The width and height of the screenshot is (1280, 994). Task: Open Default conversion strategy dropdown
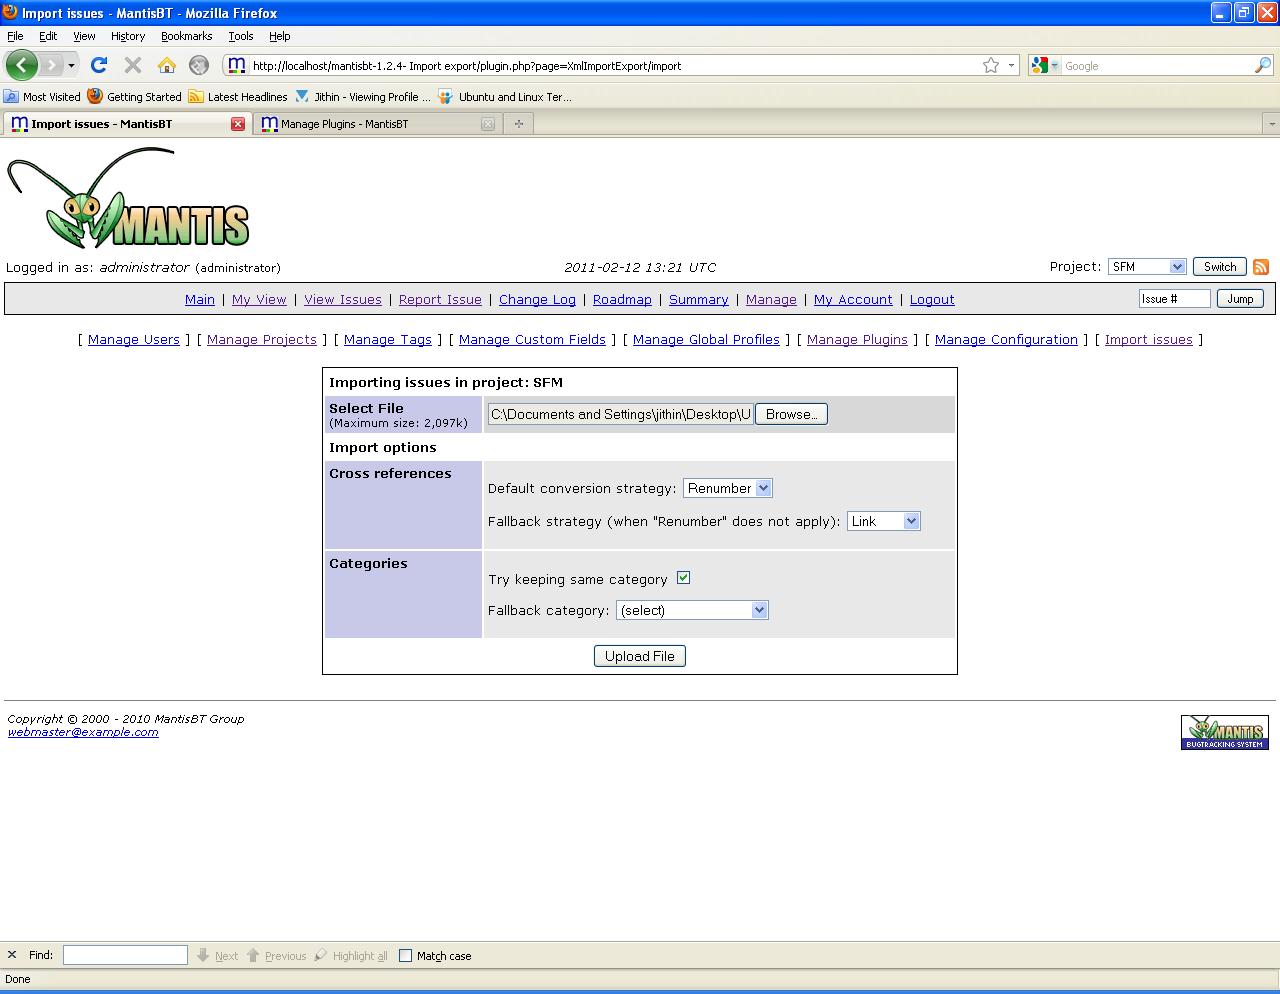tap(727, 488)
